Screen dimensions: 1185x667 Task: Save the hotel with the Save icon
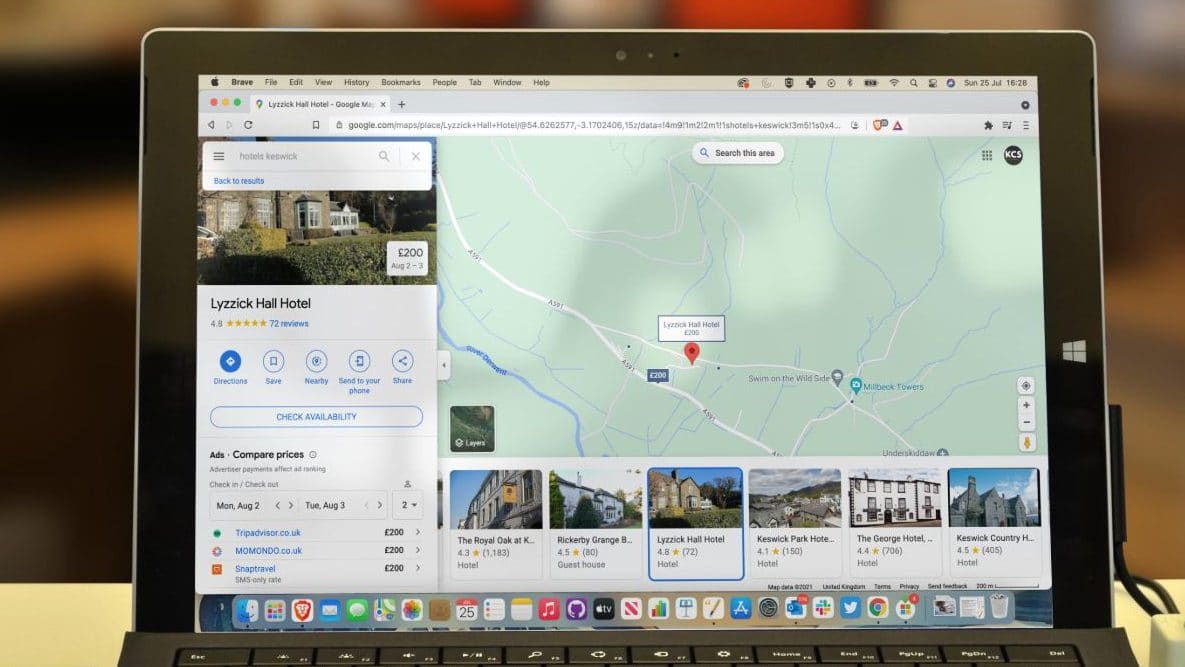tap(273, 362)
